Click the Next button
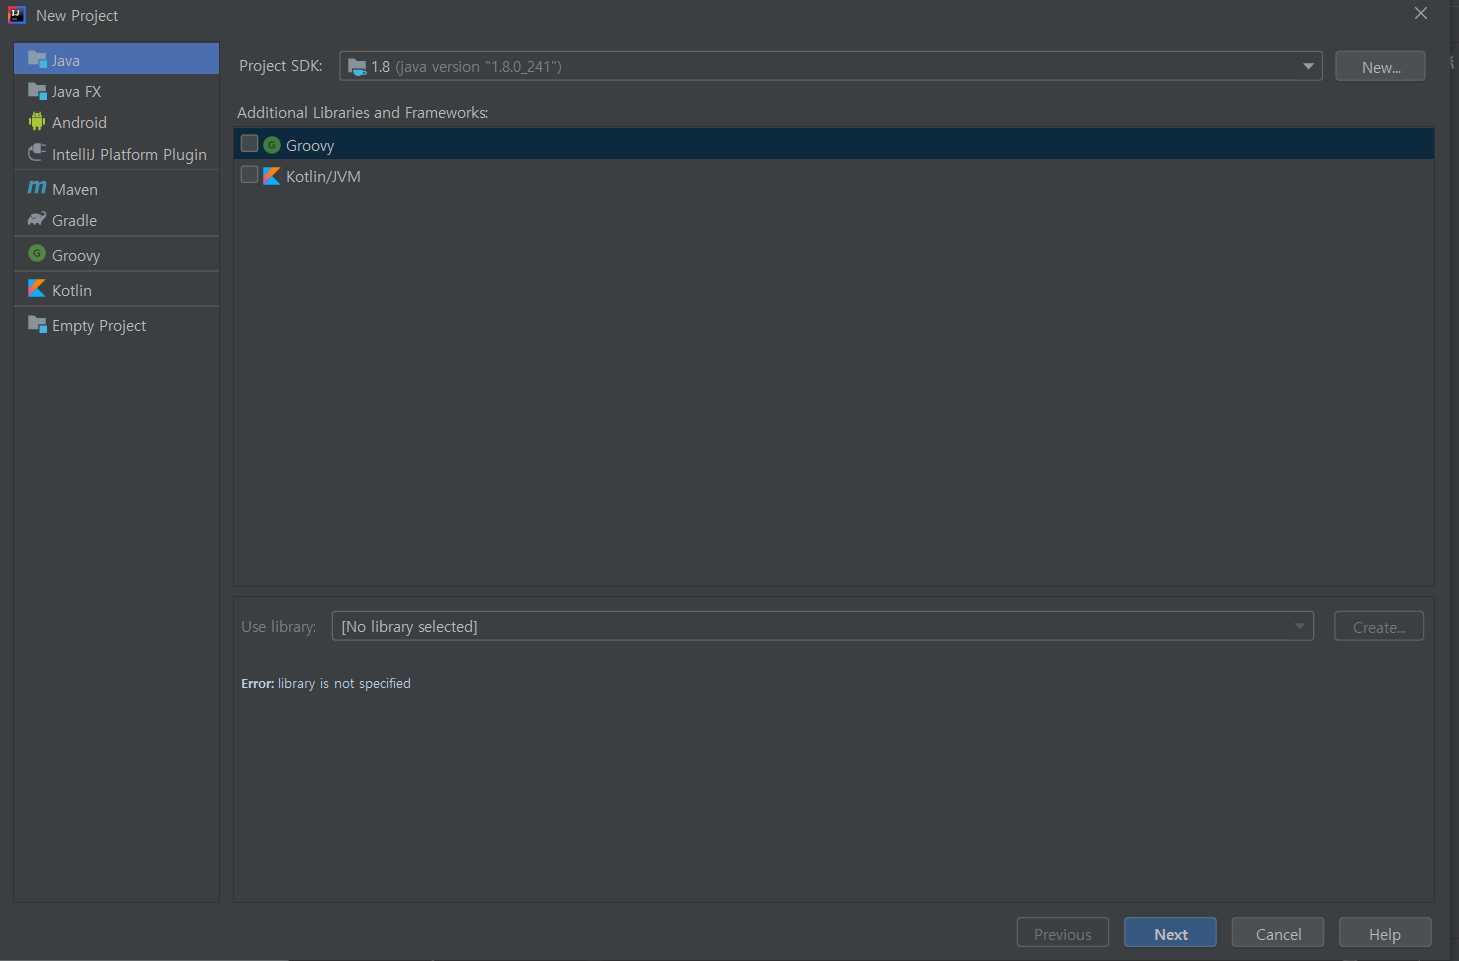Viewport: 1459px width, 961px height. pyautogui.click(x=1170, y=933)
